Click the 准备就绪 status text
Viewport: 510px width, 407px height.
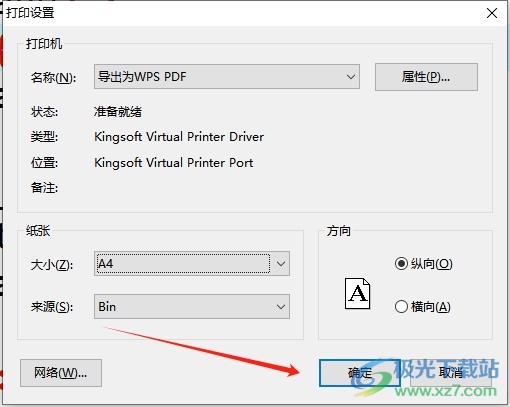118,112
